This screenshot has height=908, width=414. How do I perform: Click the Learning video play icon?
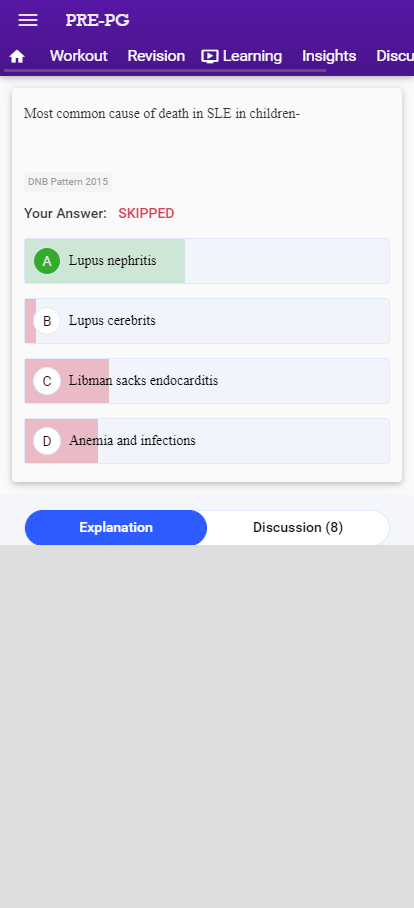(x=210, y=56)
